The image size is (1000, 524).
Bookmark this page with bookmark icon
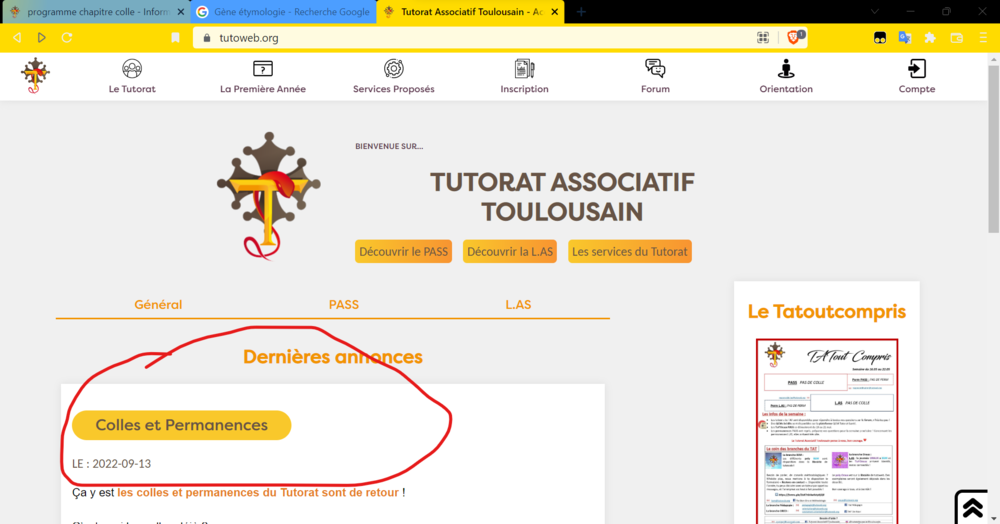coord(176,38)
